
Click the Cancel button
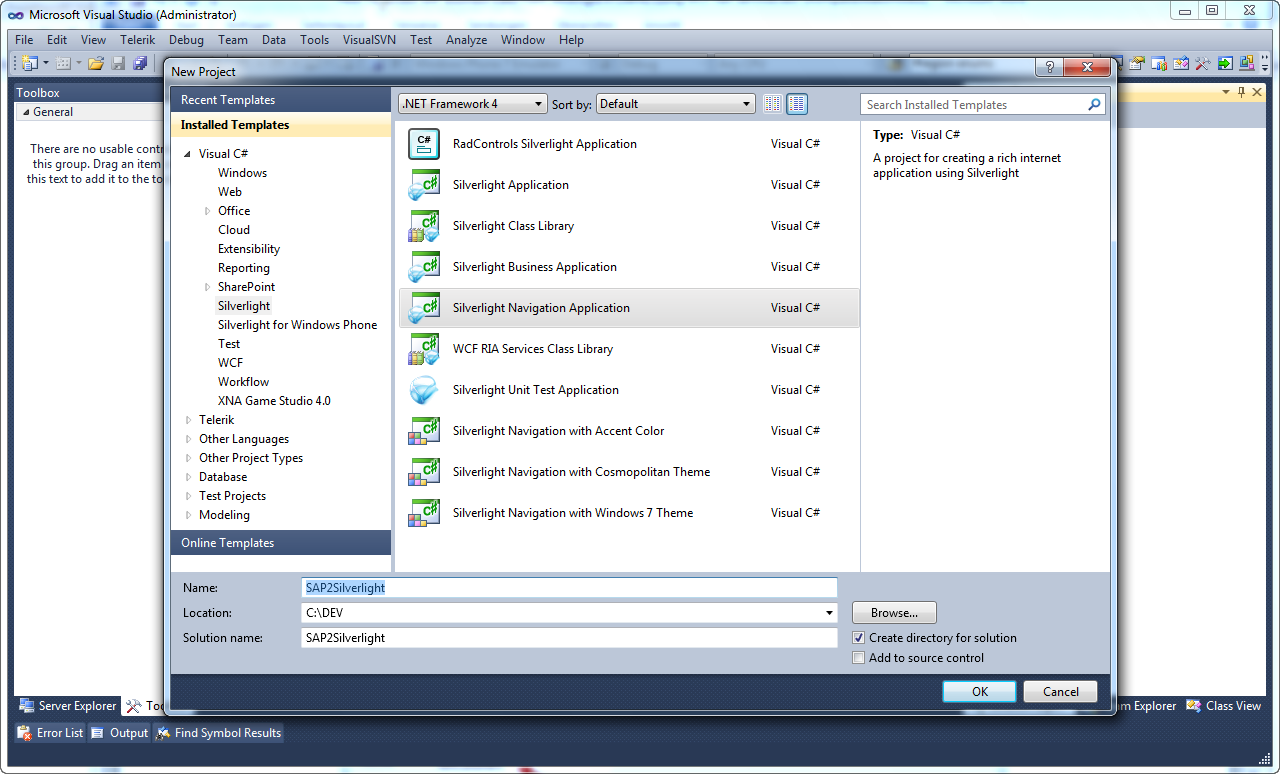(1060, 691)
